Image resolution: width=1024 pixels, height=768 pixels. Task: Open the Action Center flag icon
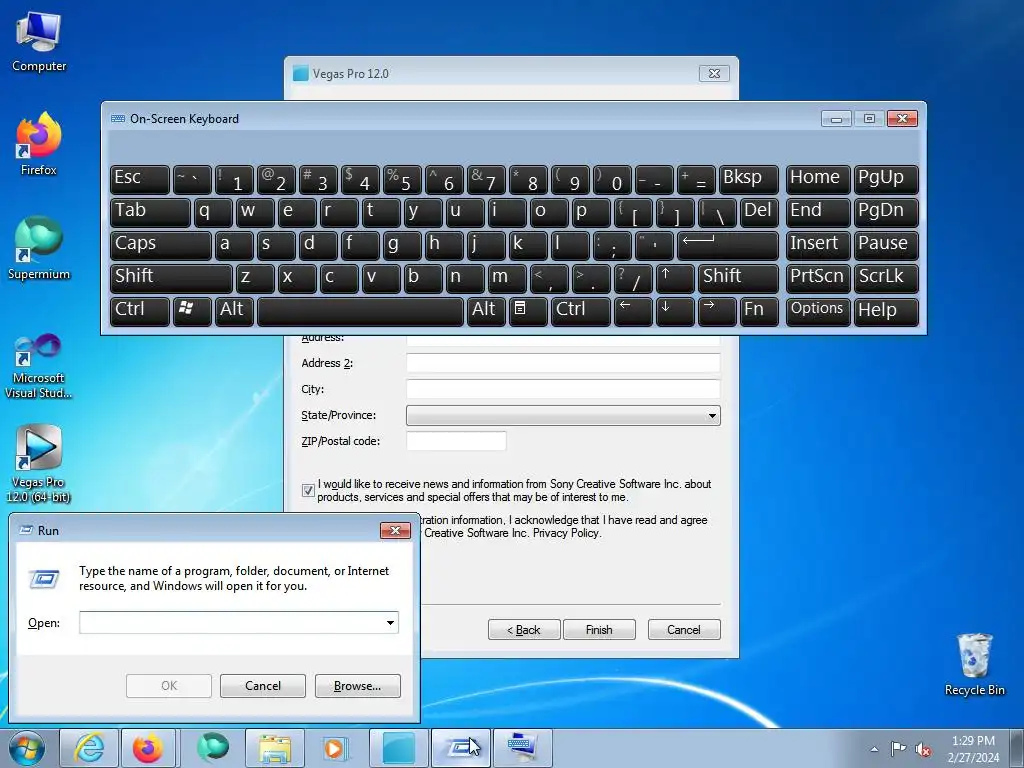point(899,749)
